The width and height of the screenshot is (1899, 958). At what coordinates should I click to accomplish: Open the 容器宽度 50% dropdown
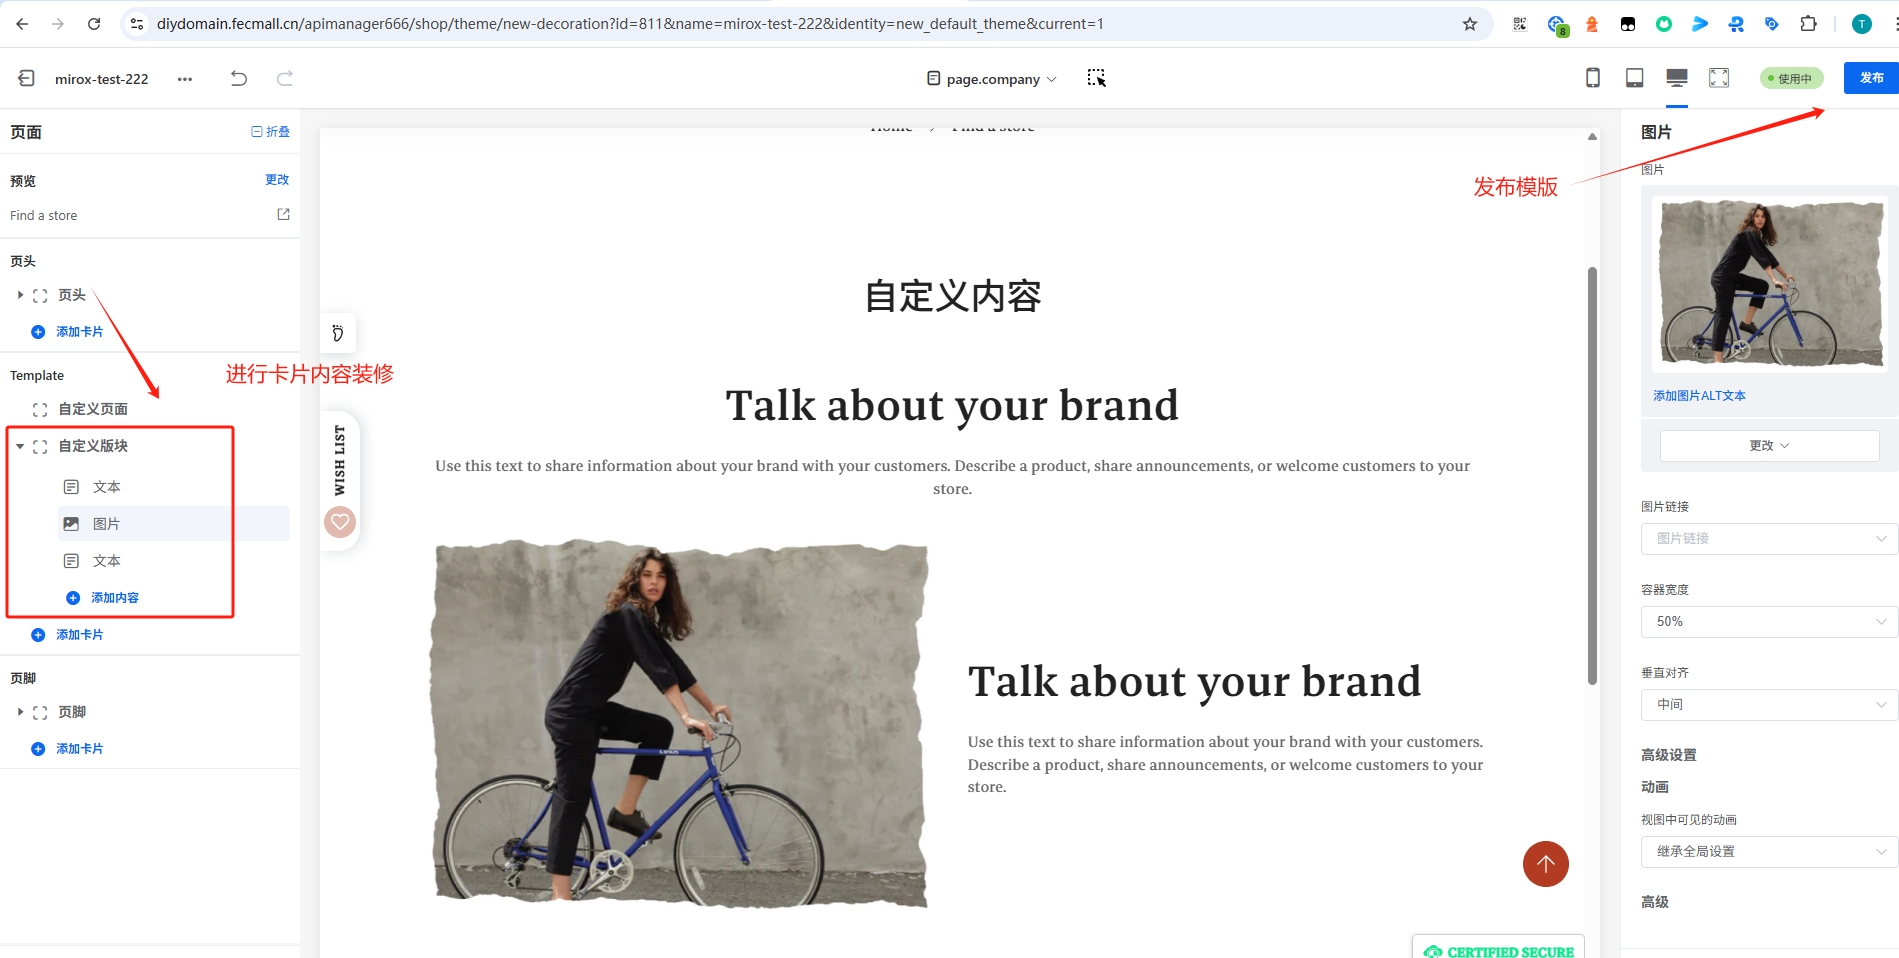pyautogui.click(x=1768, y=621)
